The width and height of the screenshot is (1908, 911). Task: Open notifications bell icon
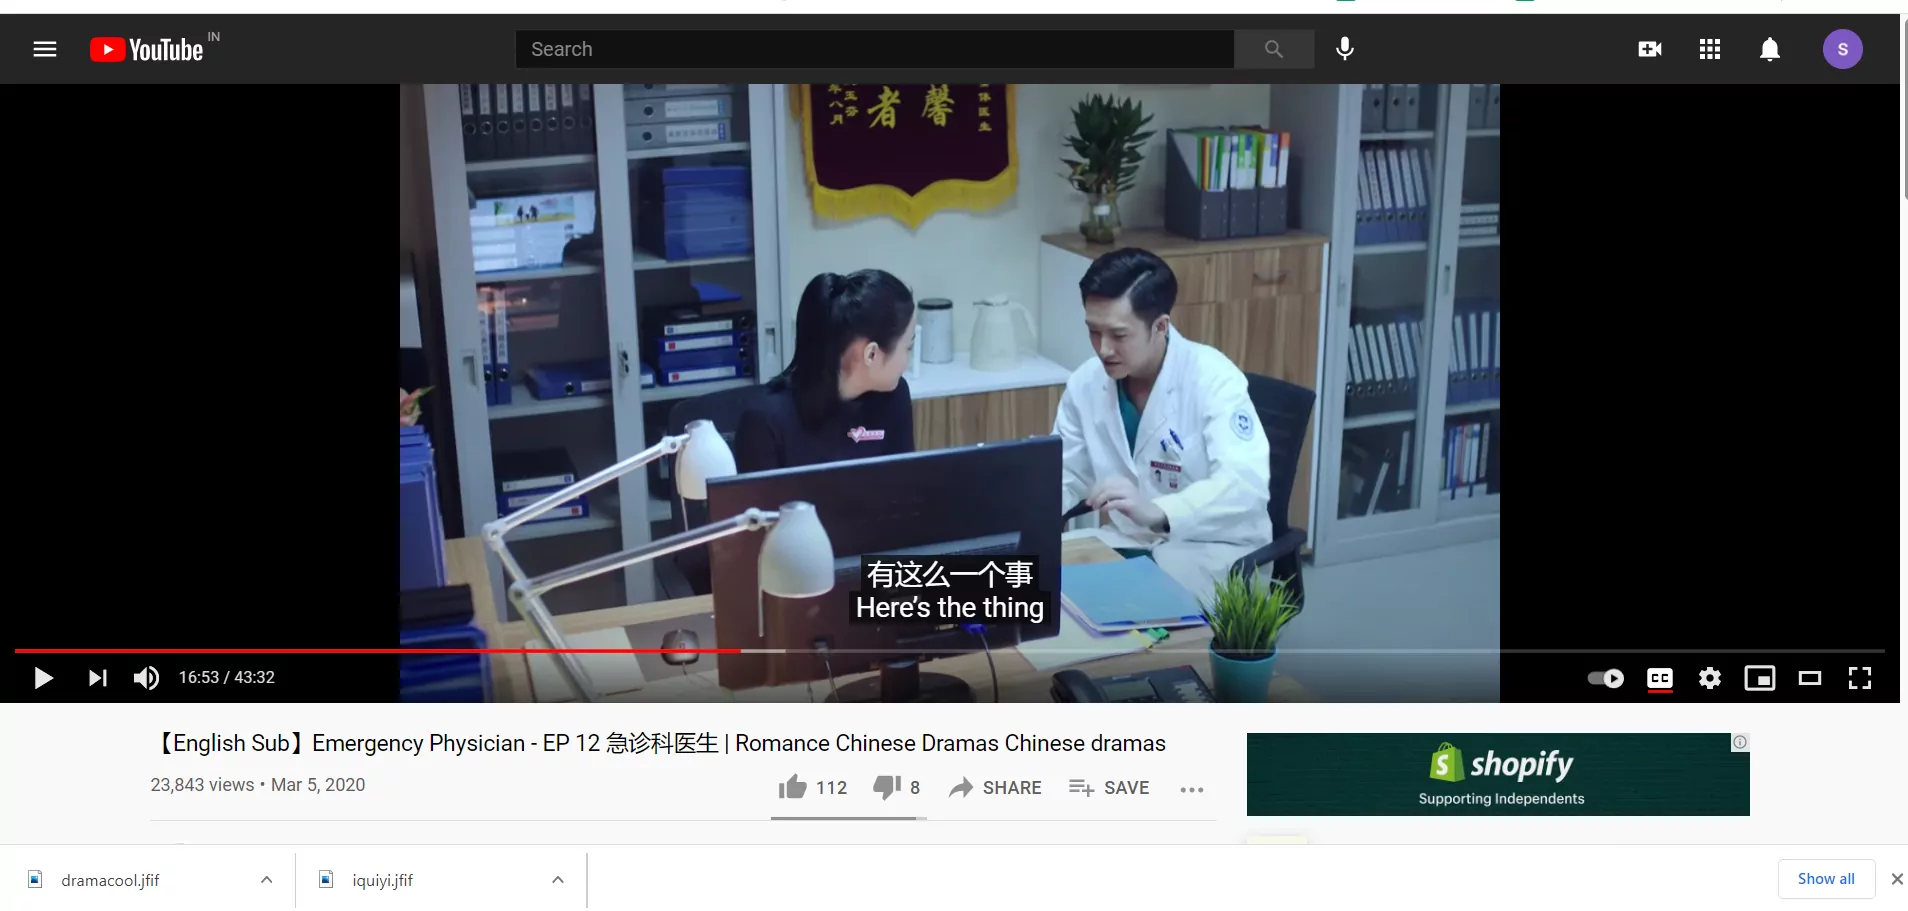pyautogui.click(x=1770, y=49)
